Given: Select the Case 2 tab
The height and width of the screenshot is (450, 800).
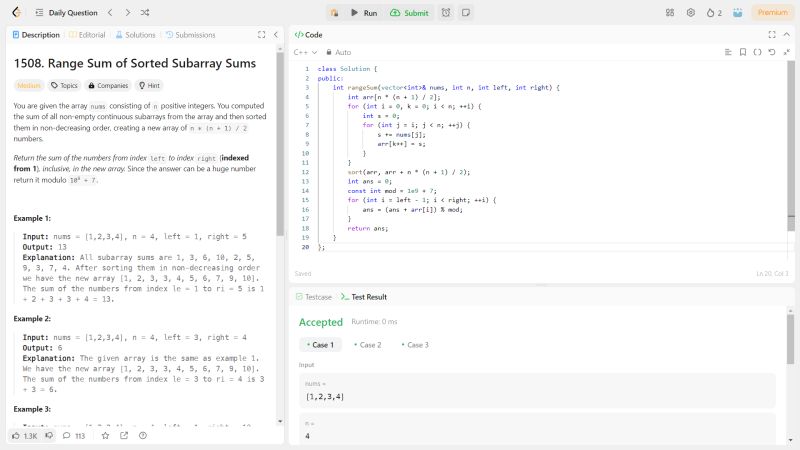Looking at the screenshot, I should pyautogui.click(x=370, y=345).
